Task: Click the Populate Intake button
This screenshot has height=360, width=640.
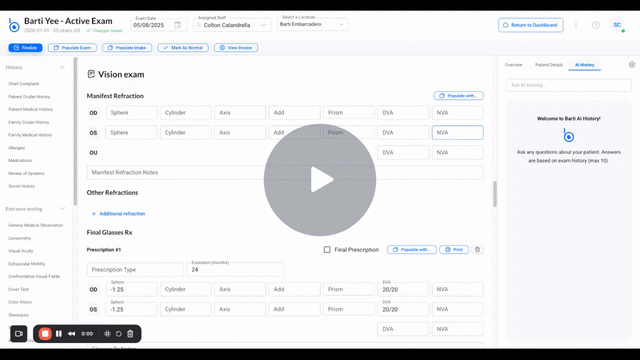Action: [127, 48]
